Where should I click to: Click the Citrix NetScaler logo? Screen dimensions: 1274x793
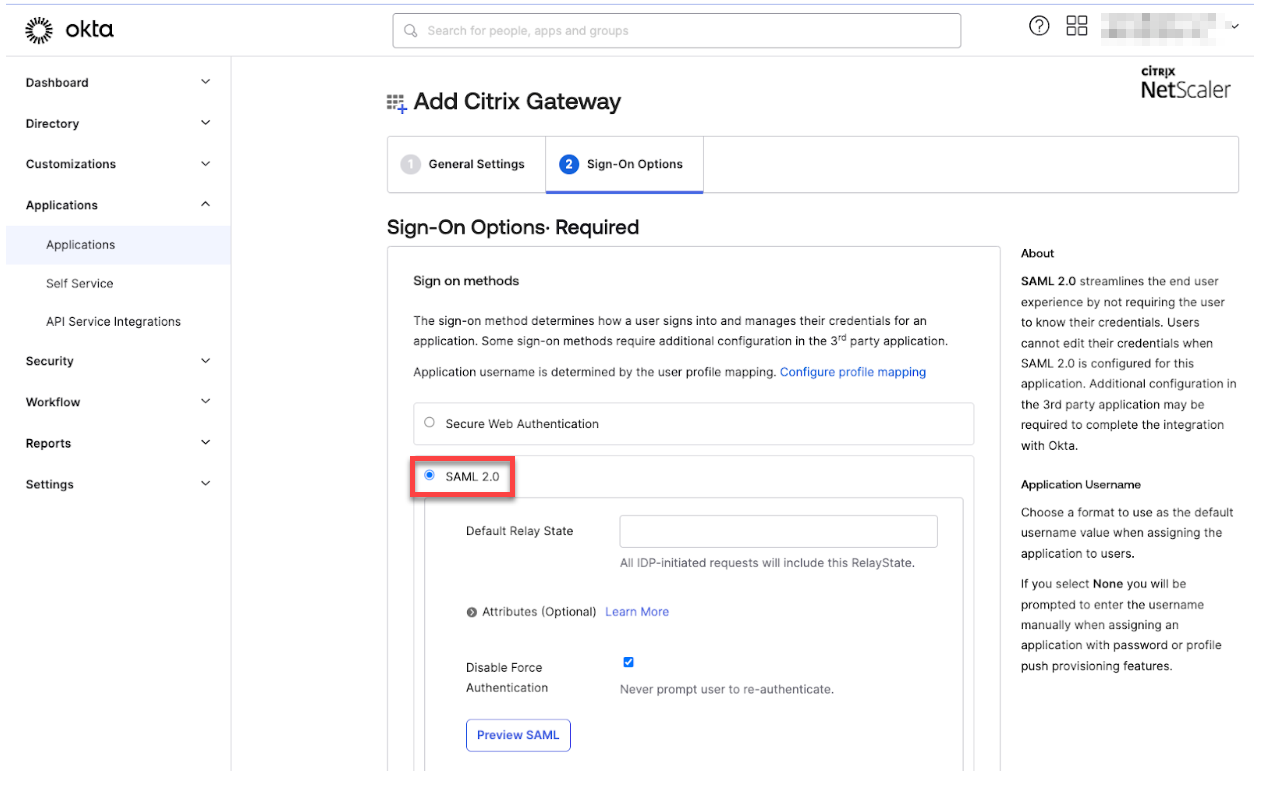1185,83
